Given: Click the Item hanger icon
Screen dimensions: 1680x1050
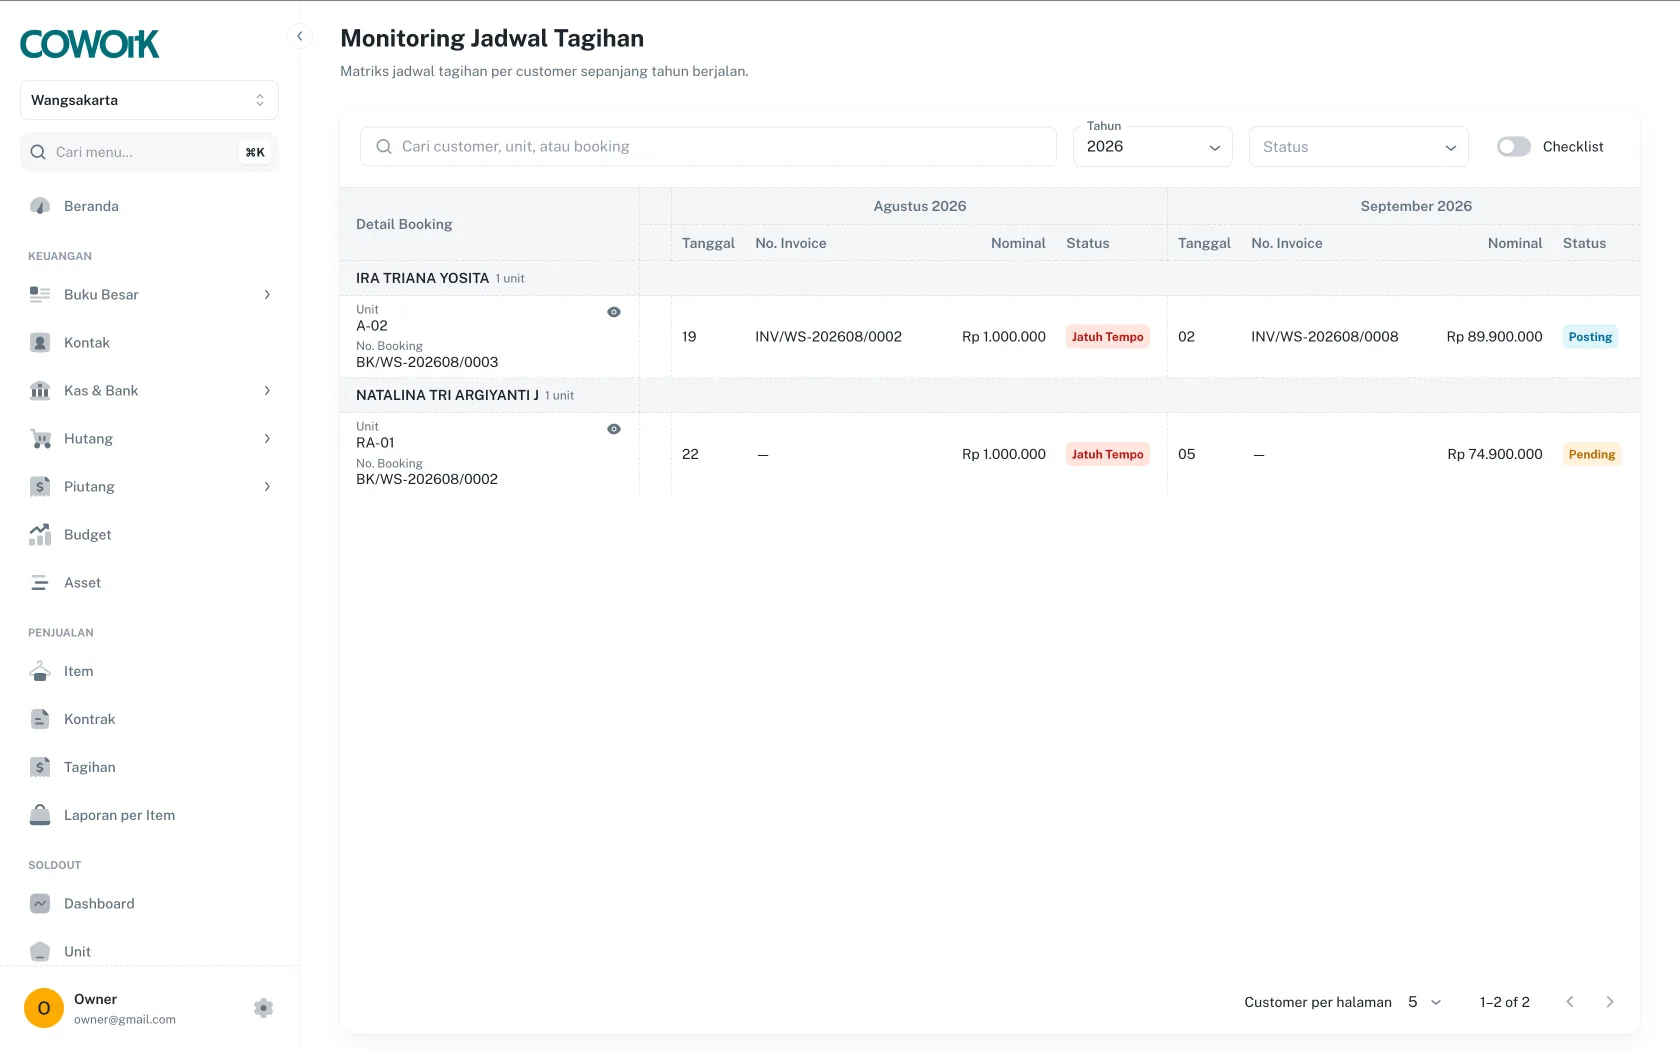Looking at the screenshot, I should coord(40,671).
